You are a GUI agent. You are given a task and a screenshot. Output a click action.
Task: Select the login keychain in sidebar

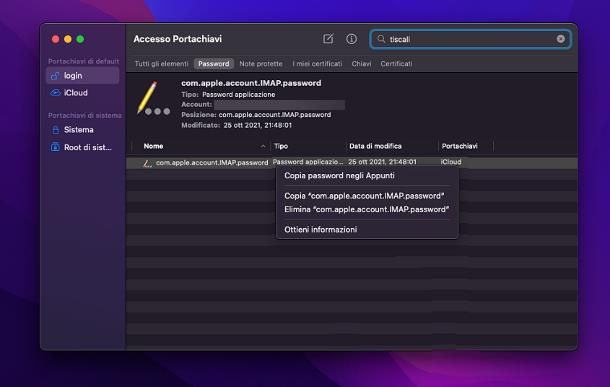83,75
